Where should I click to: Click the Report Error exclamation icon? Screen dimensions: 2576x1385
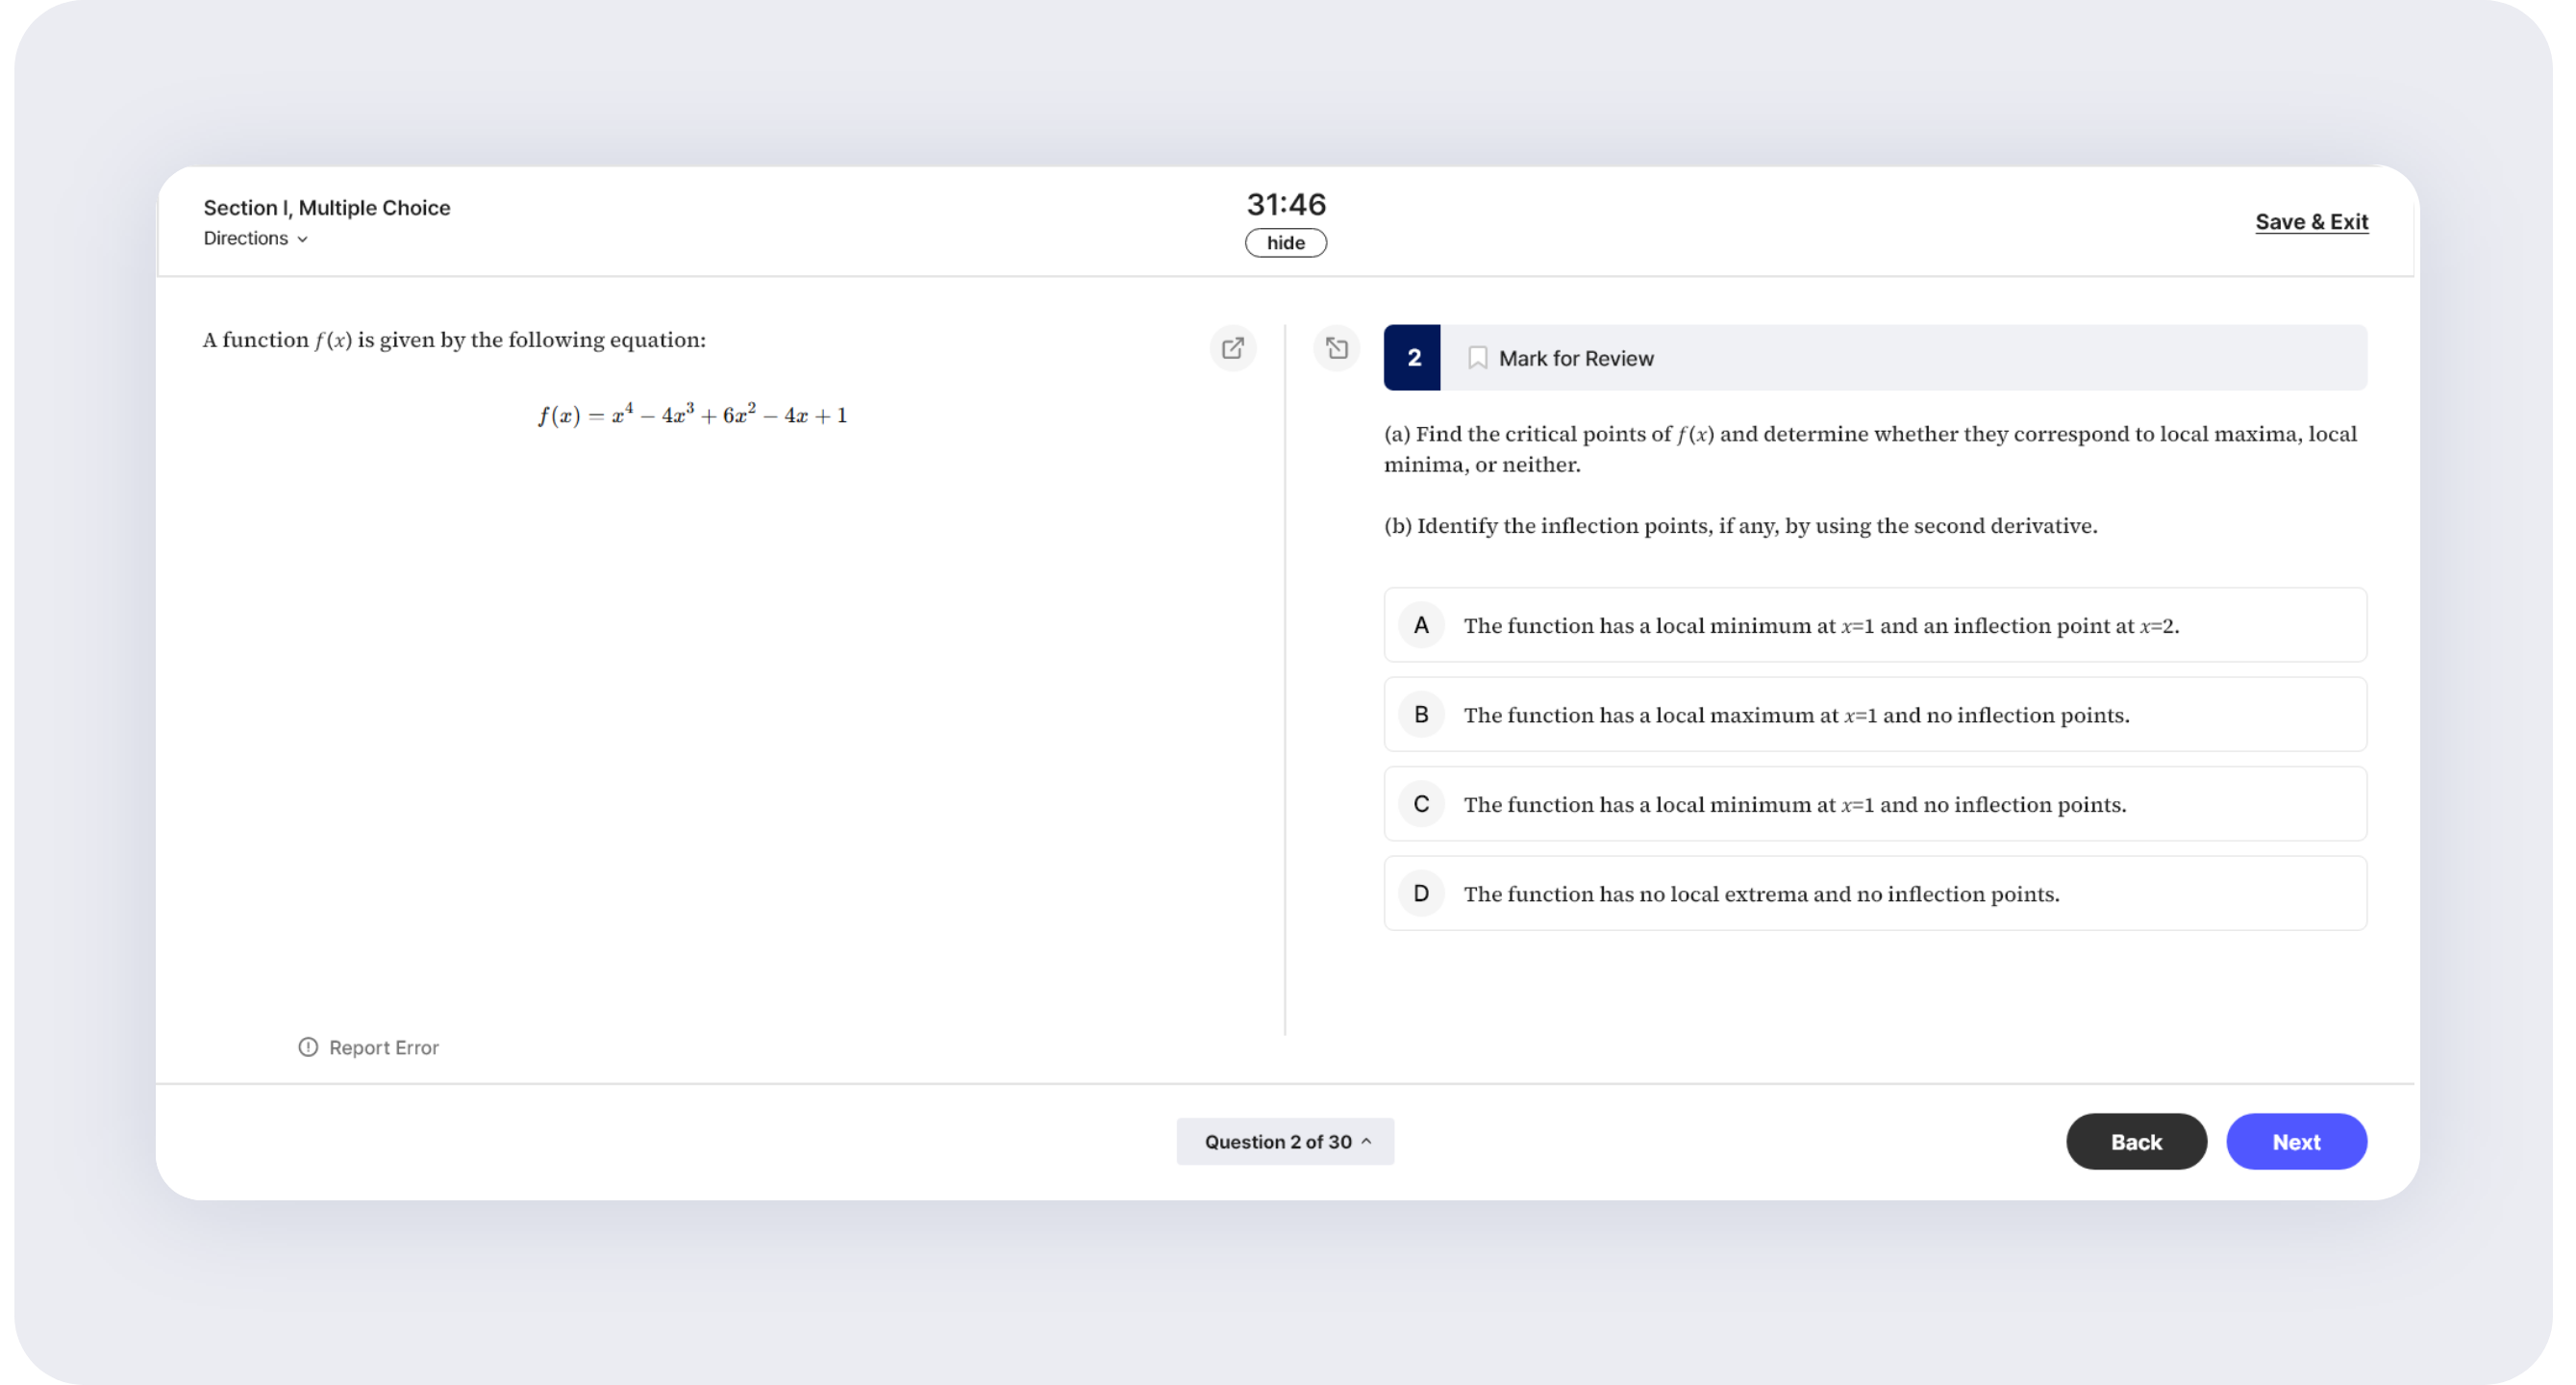coord(308,1047)
